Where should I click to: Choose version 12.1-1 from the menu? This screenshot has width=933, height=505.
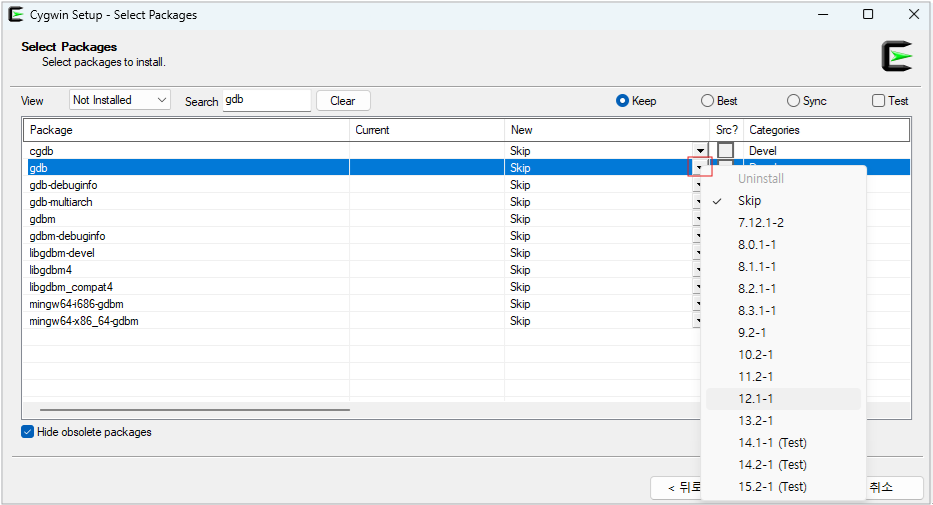click(x=783, y=399)
